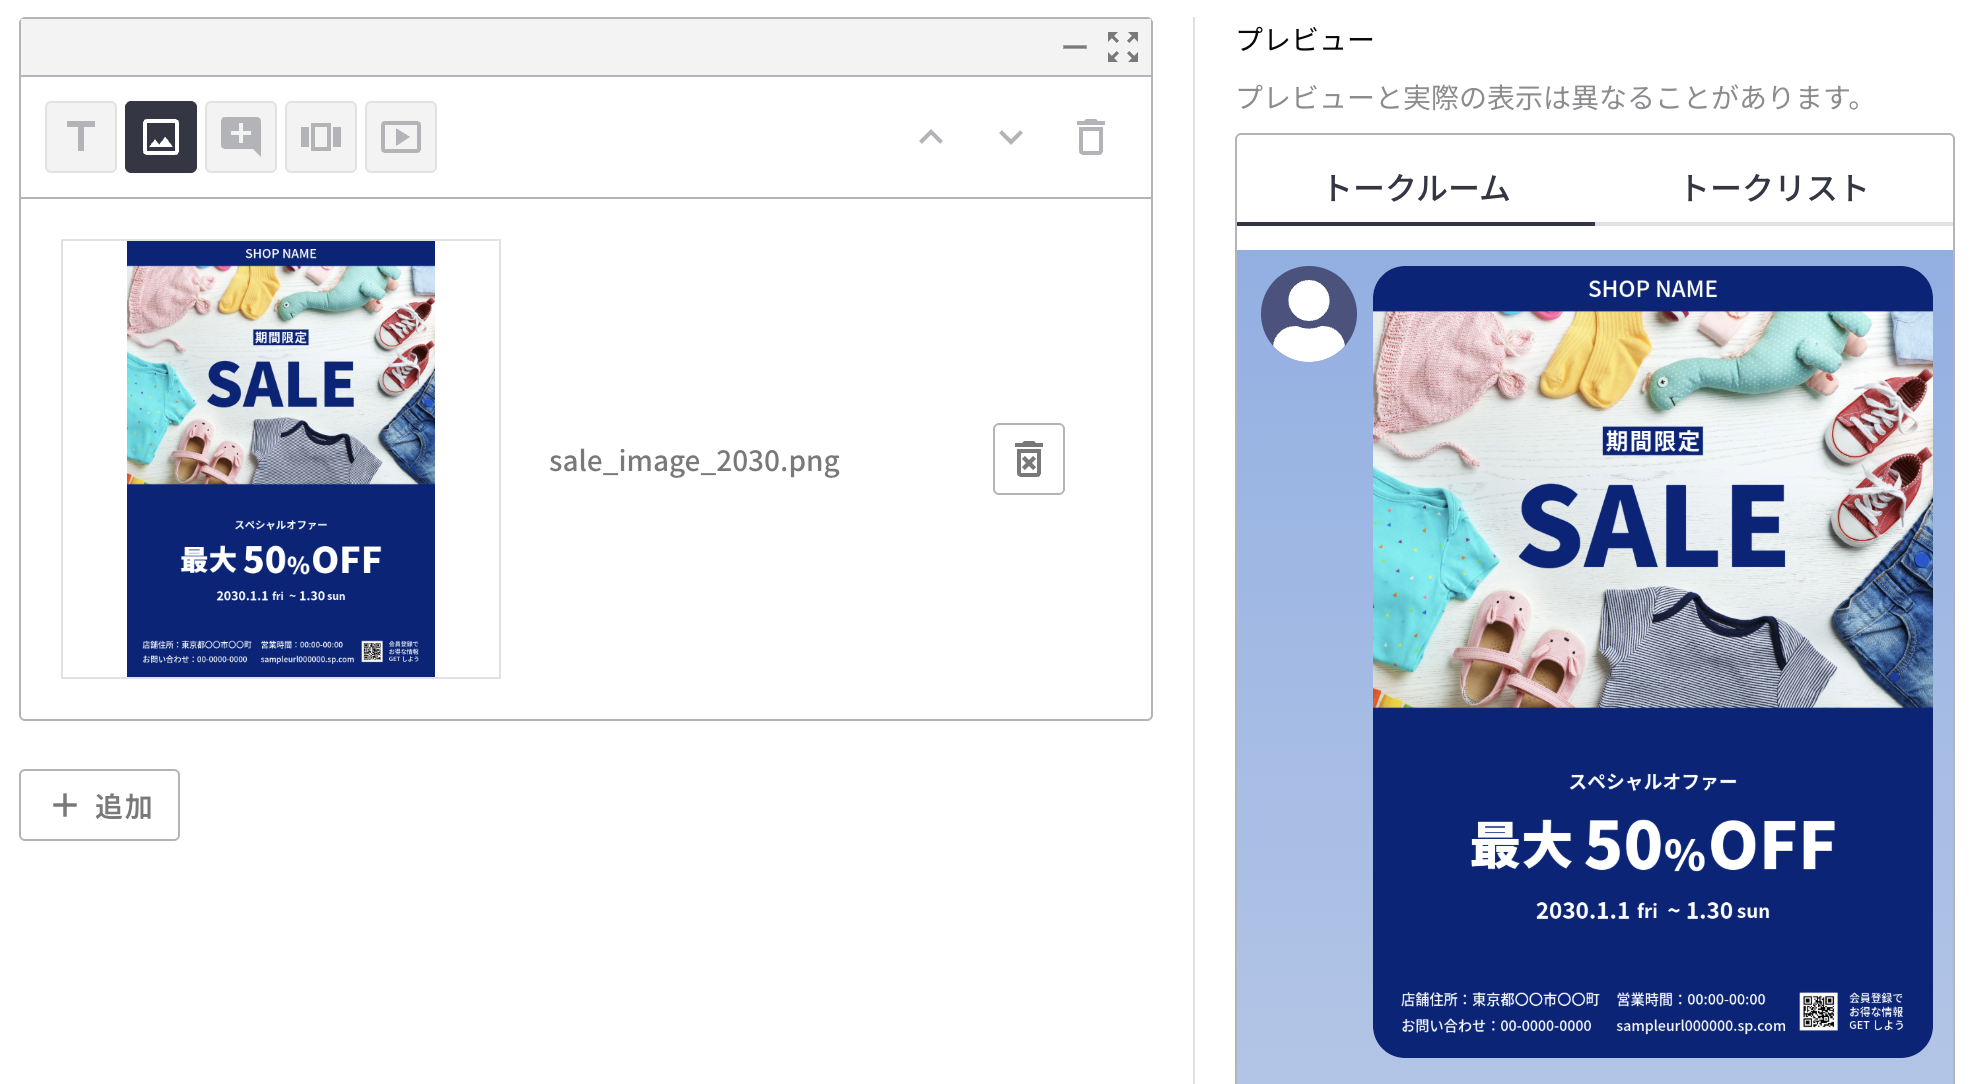
Task: Open the uploaded sale image thumbnail
Action: [x=281, y=459]
